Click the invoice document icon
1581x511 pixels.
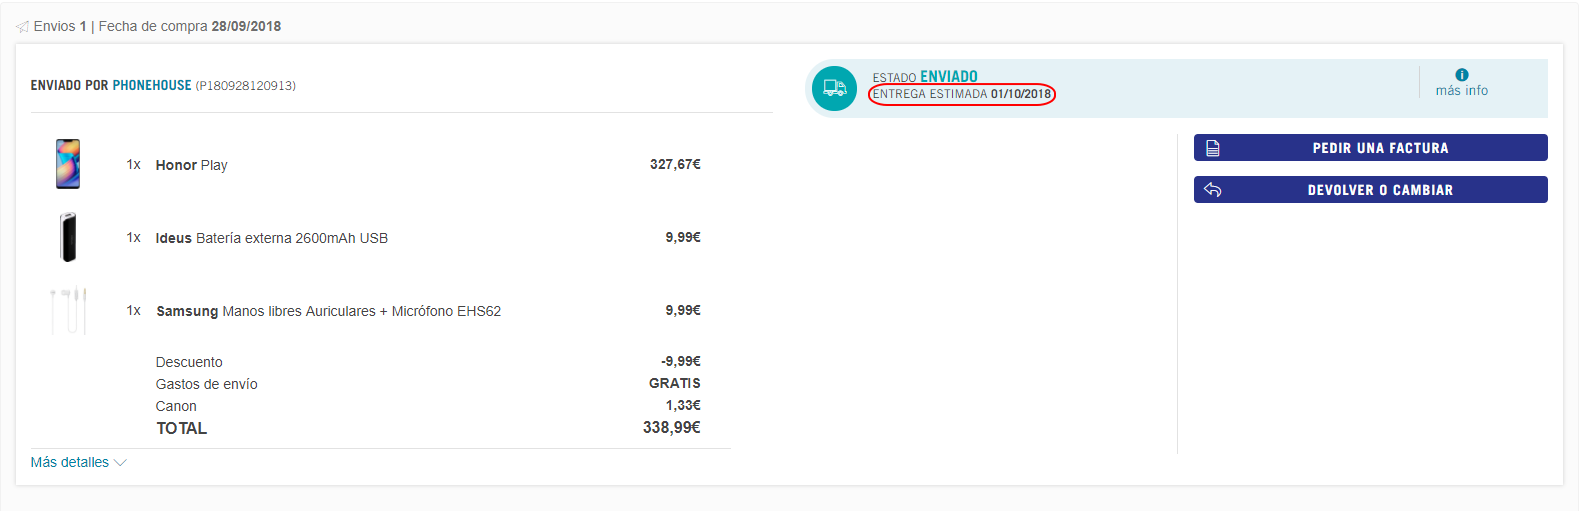(x=1213, y=148)
